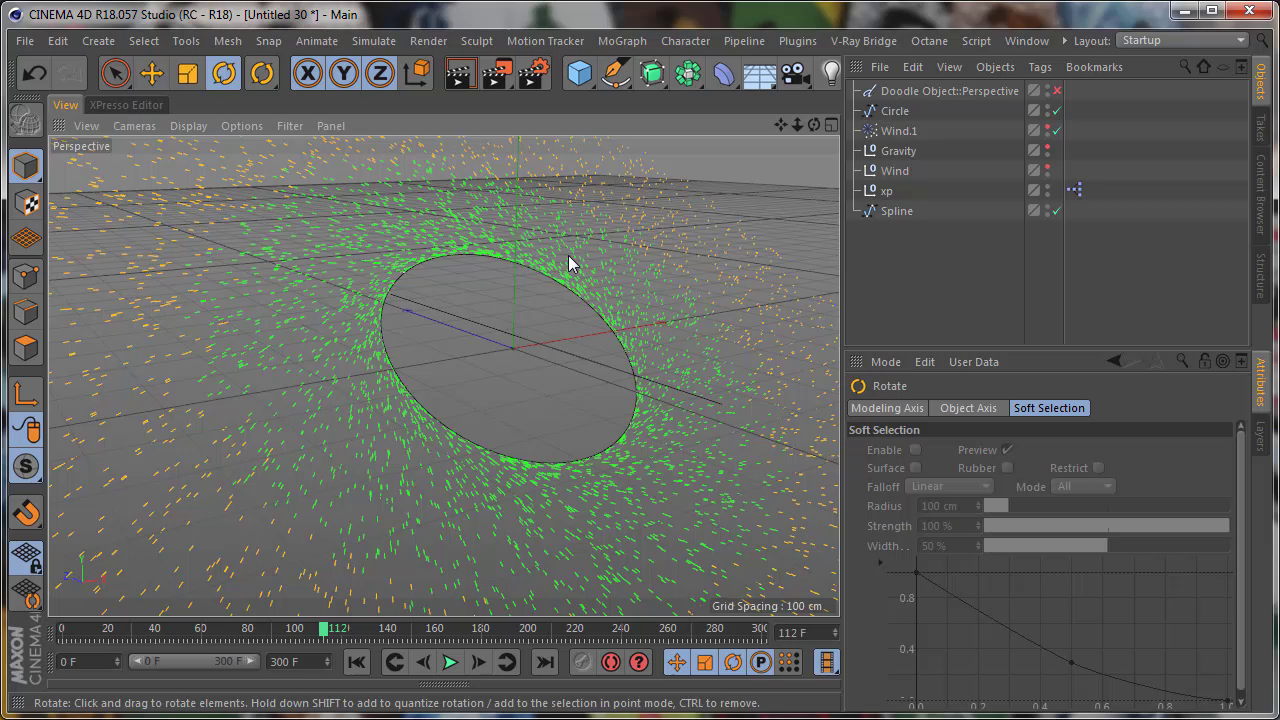Click the Strength slider bar
This screenshot has width=1280, height=720.
pyautogui.click(x=1106, y=526)
